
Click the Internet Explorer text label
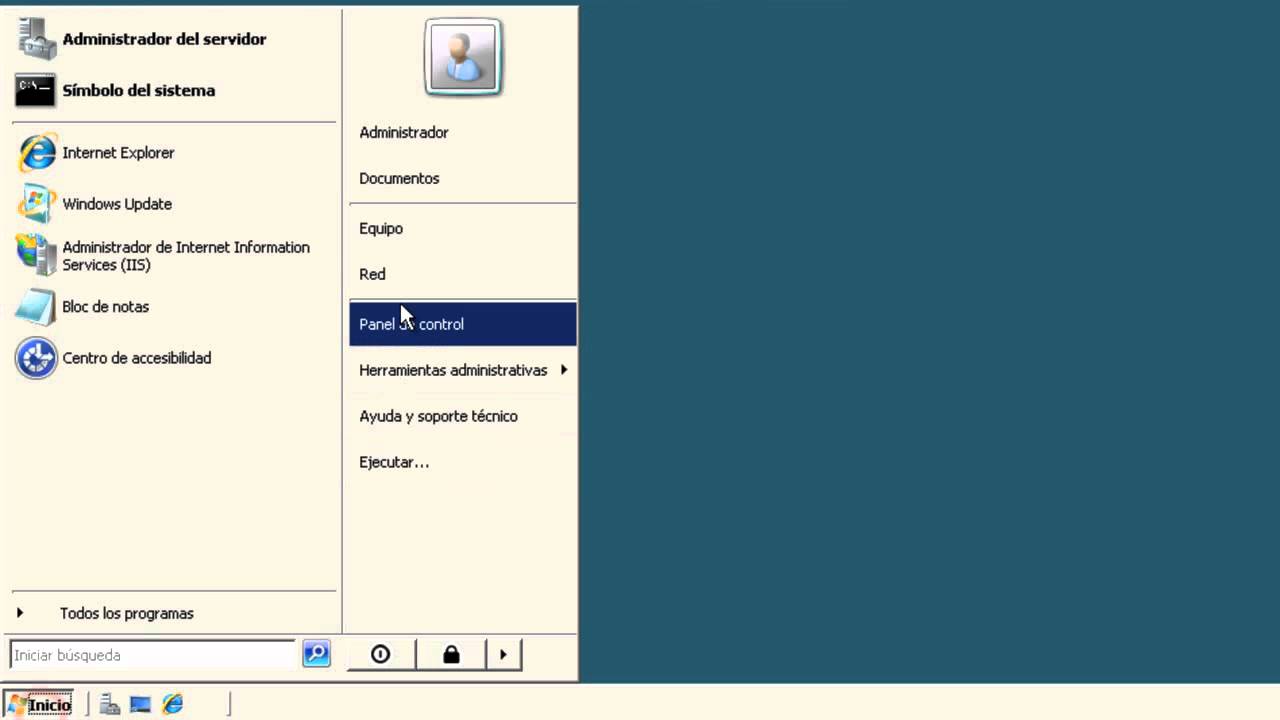(118, 153)
